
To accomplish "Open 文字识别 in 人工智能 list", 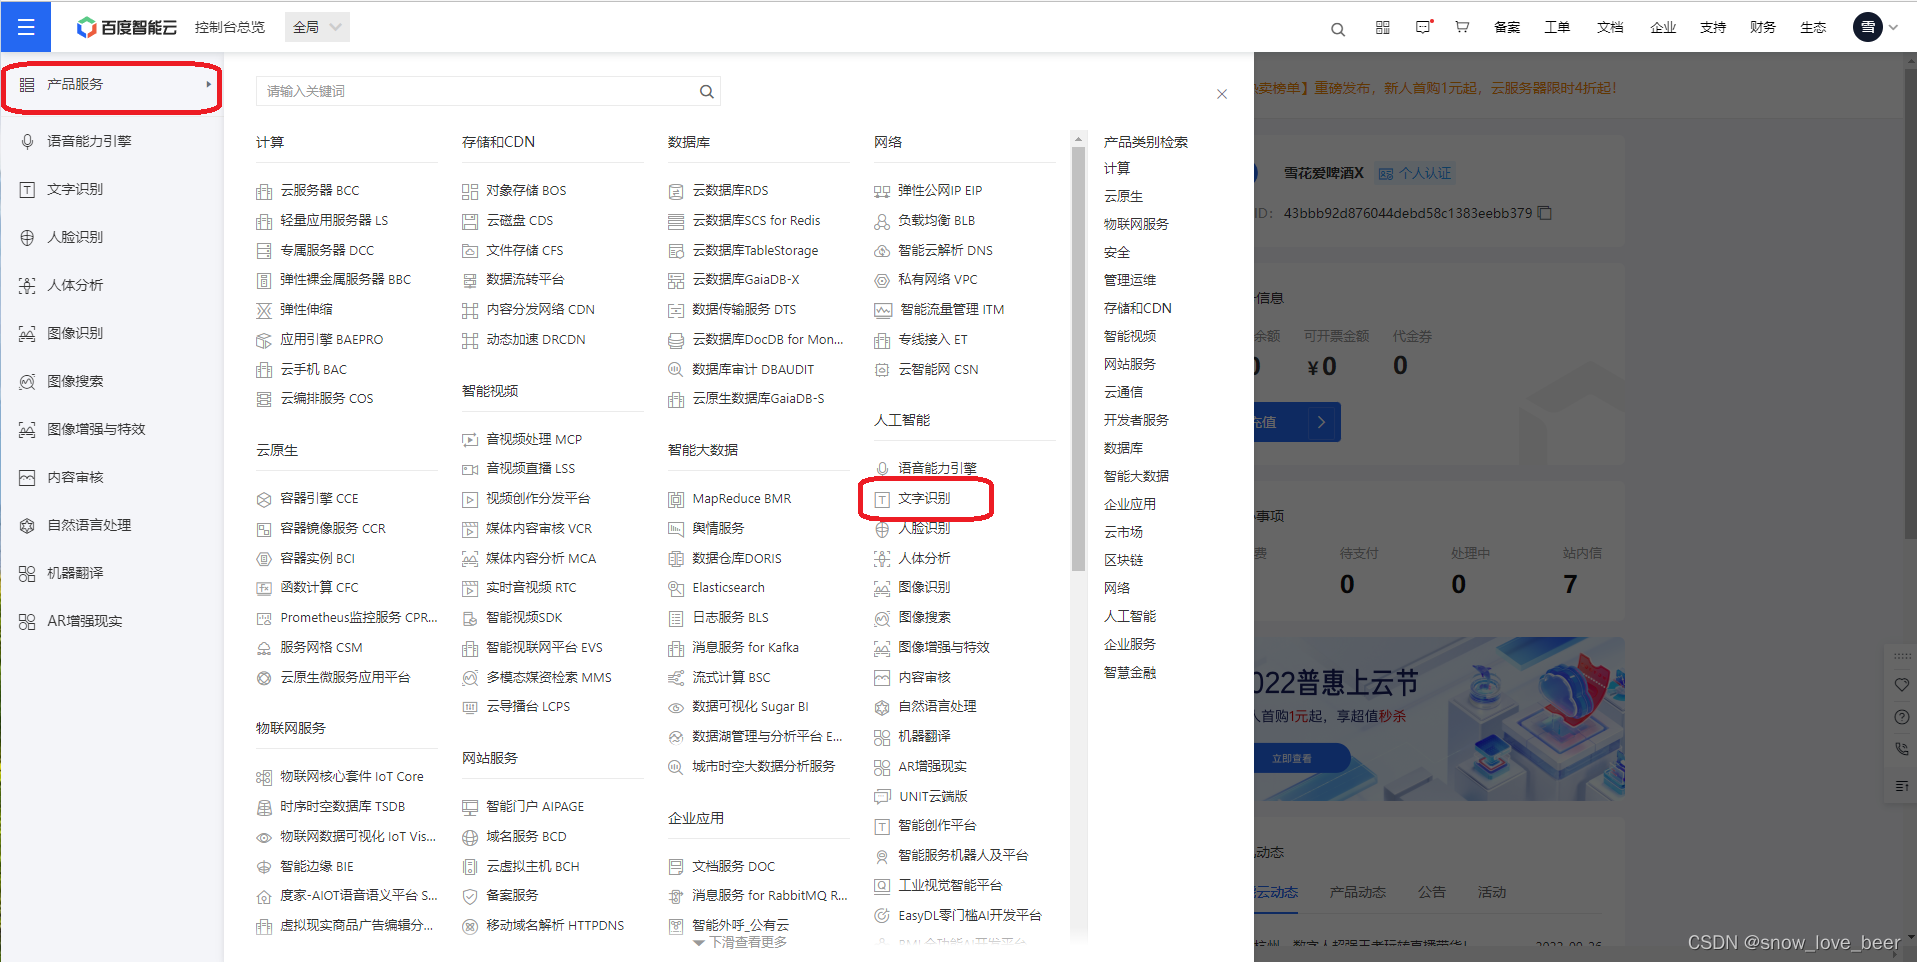I will (924, 498).
